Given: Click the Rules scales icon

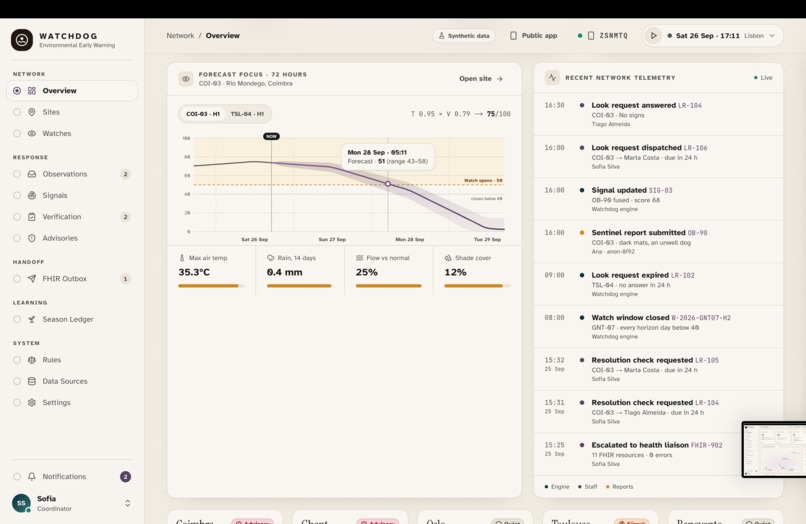Looking at the screenshot, I should pyautogui.click(x=32, y=360).
